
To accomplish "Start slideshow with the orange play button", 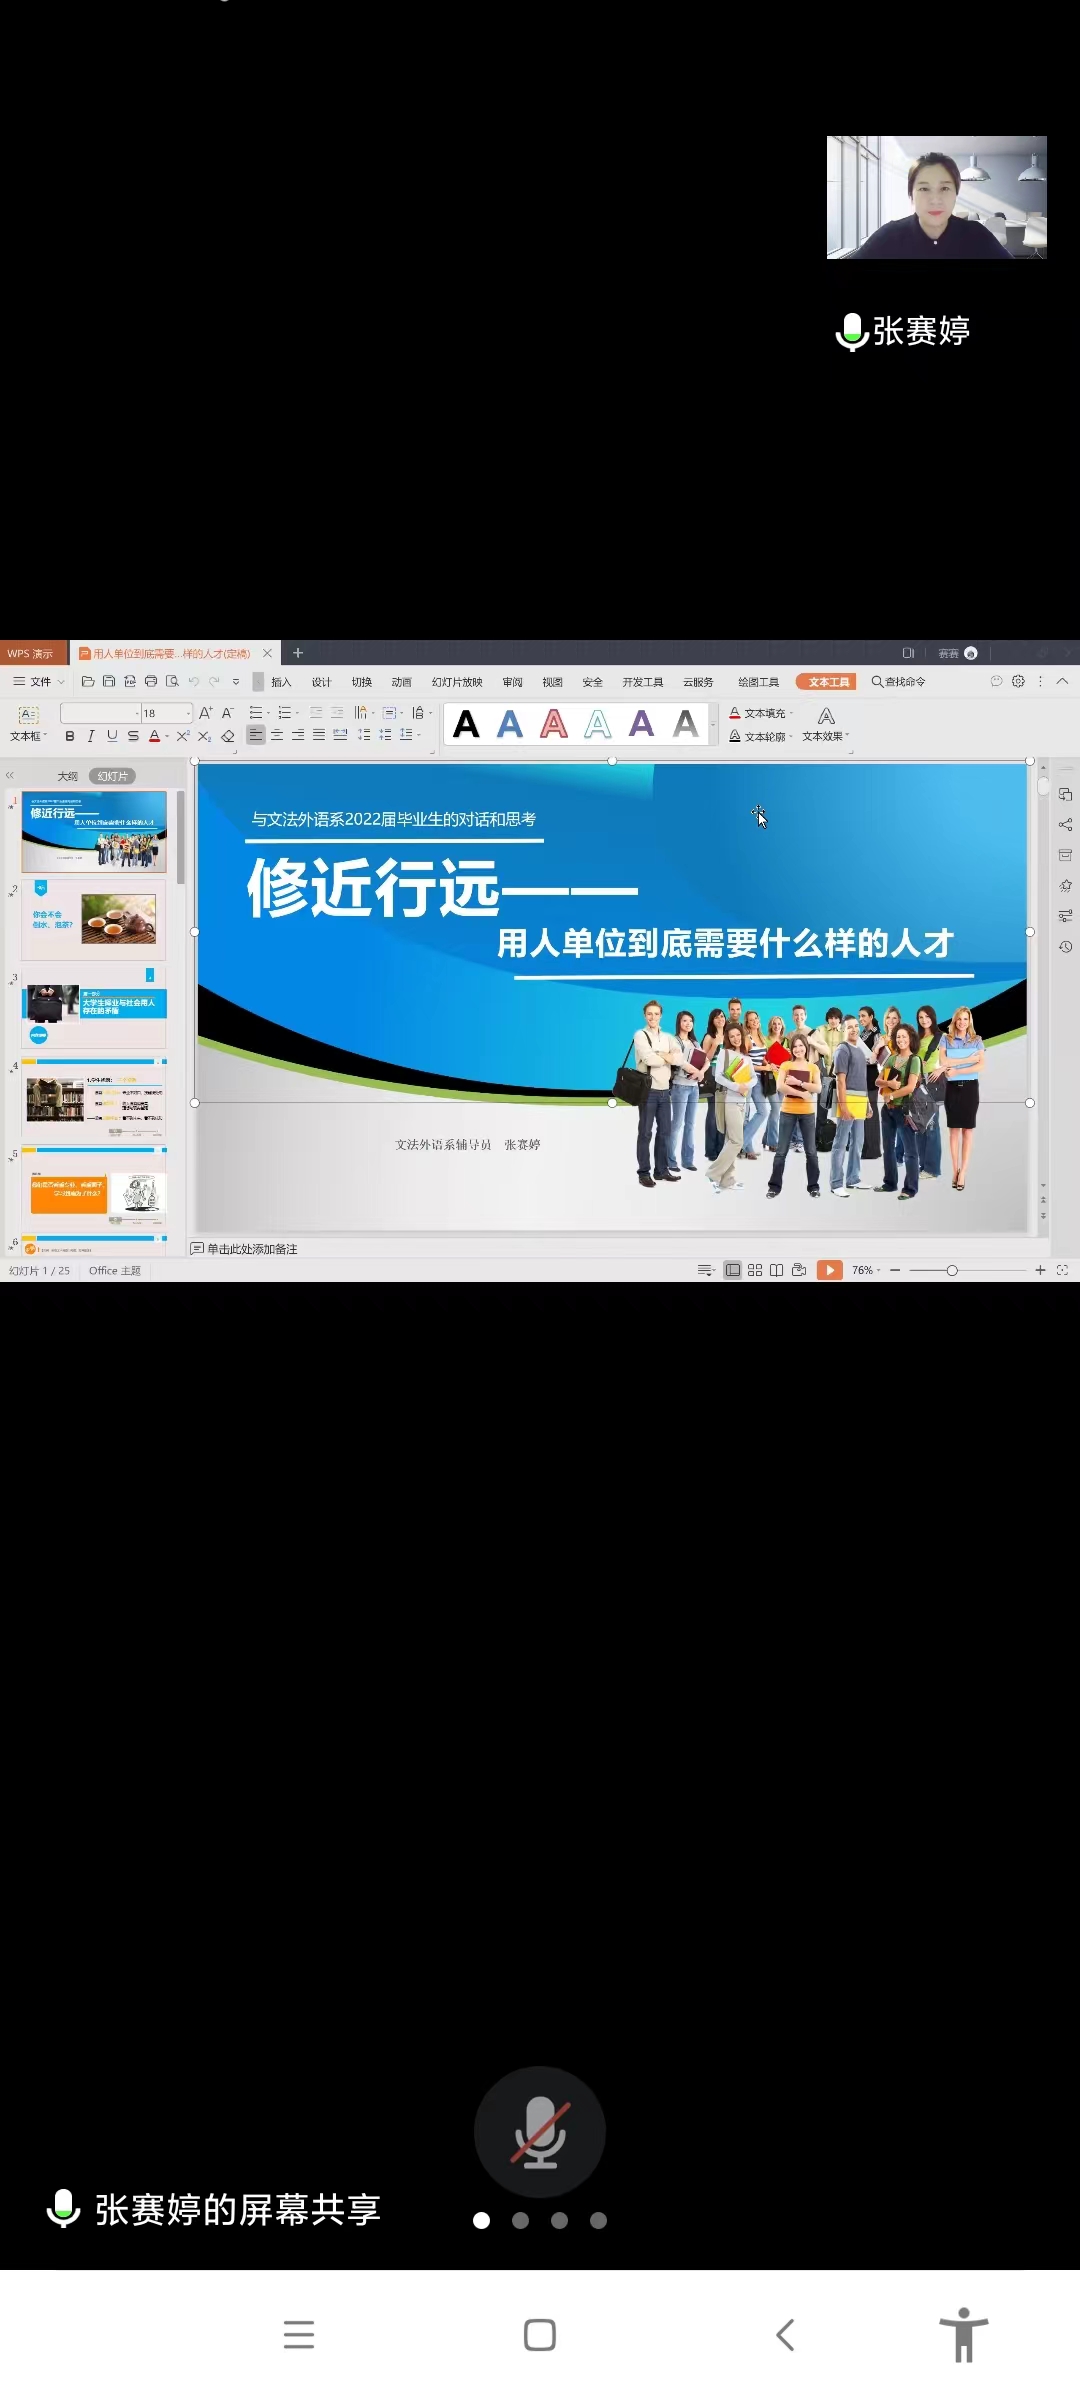I will pos(830,1270).
